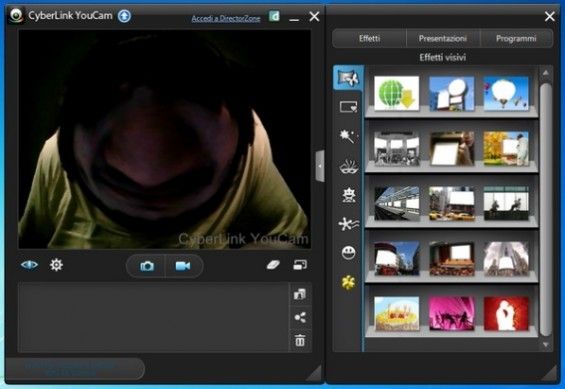Click the YouCam webcam logo icon
This screenshot has height=389, width=565.
tap(16, 15)
